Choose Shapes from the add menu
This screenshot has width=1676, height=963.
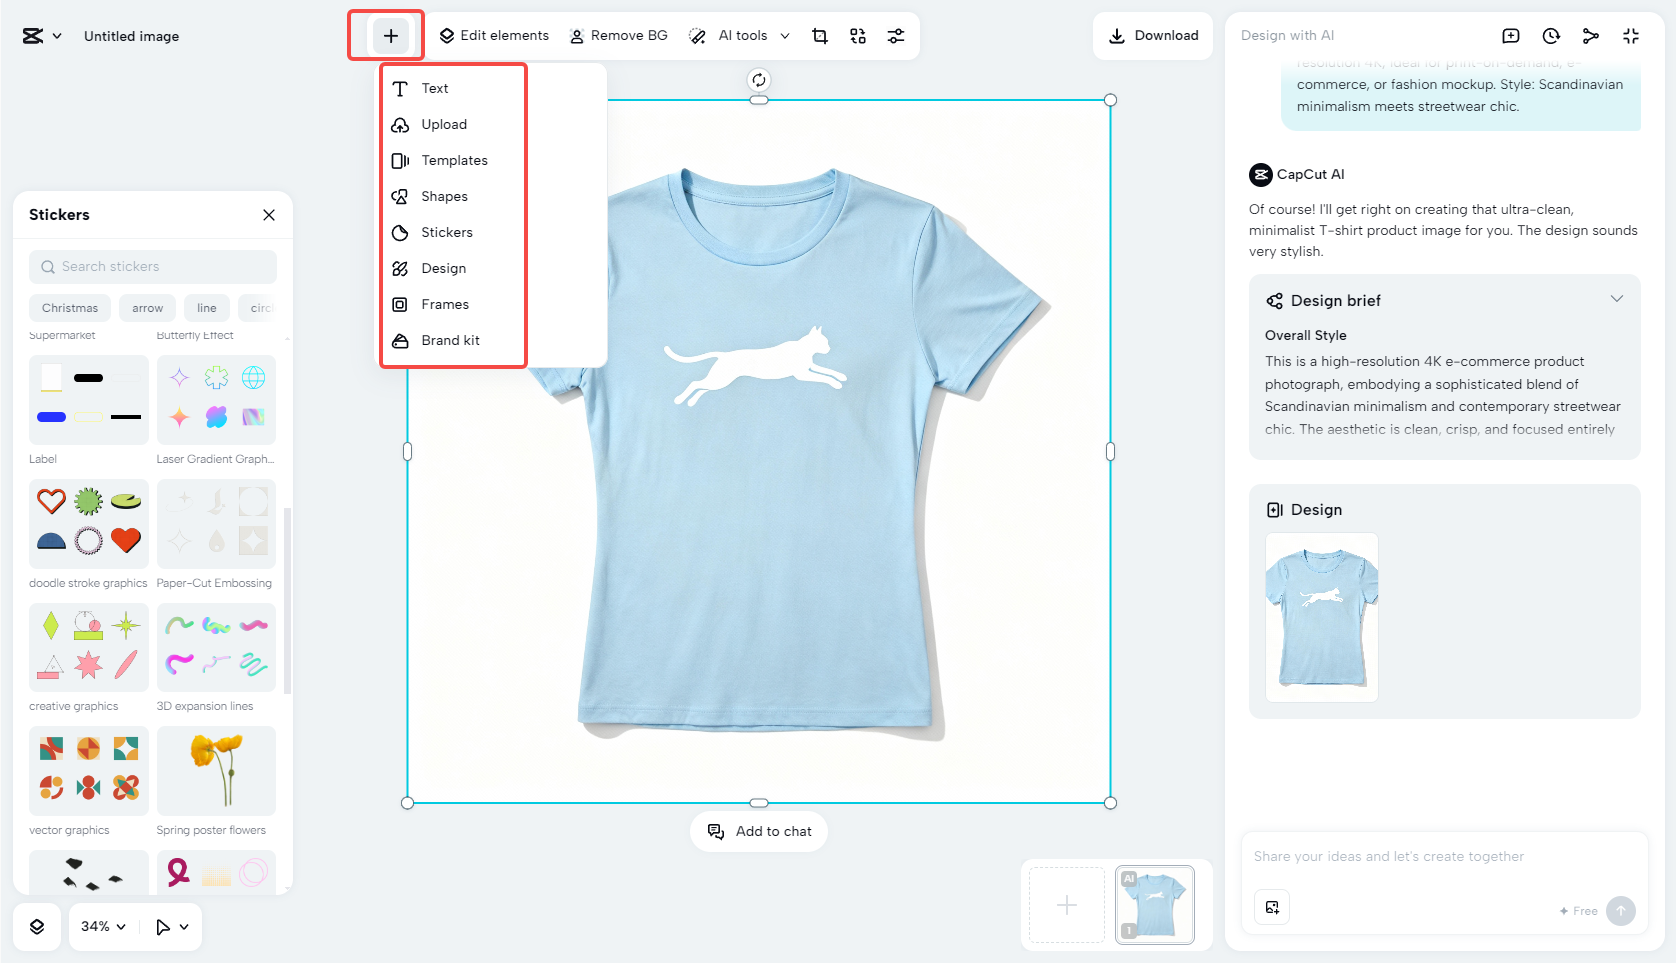444,196
